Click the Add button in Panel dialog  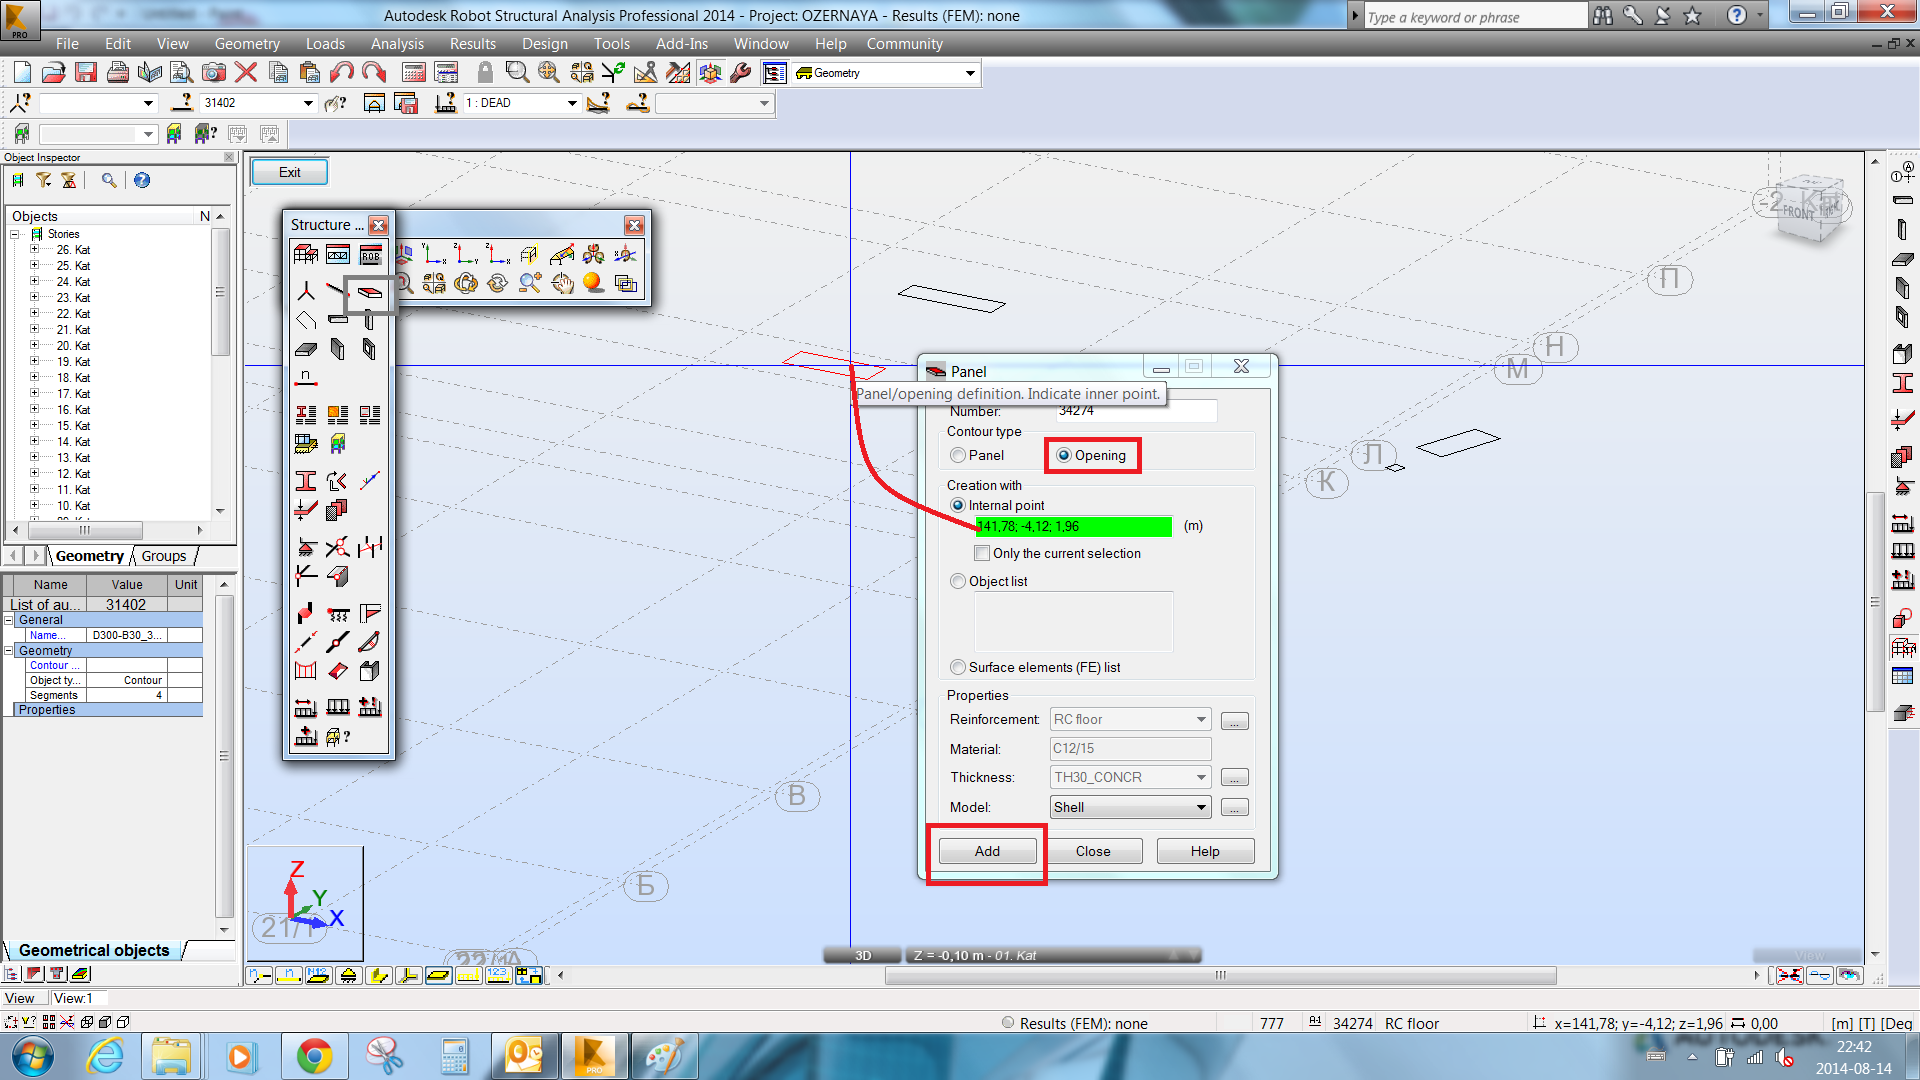988,851
